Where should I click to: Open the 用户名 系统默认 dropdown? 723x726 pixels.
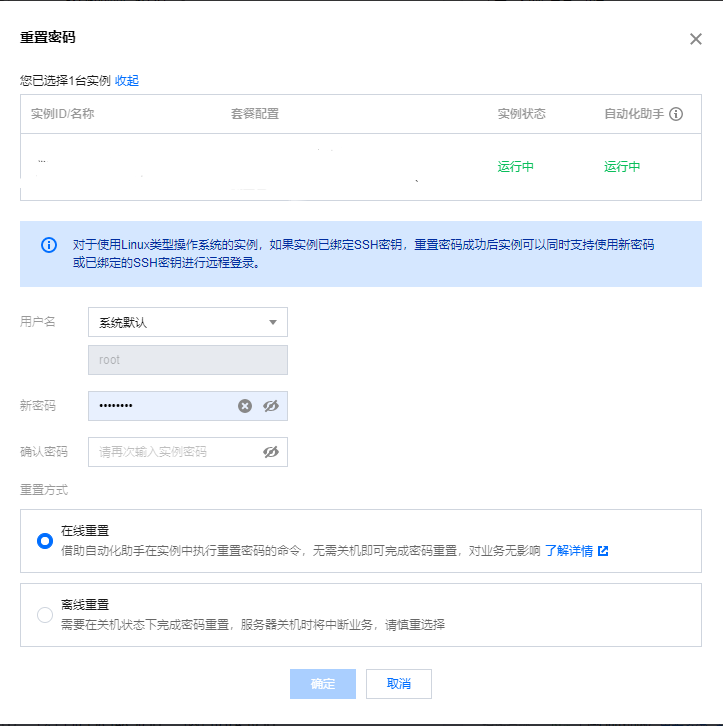(x=187, y=322)
